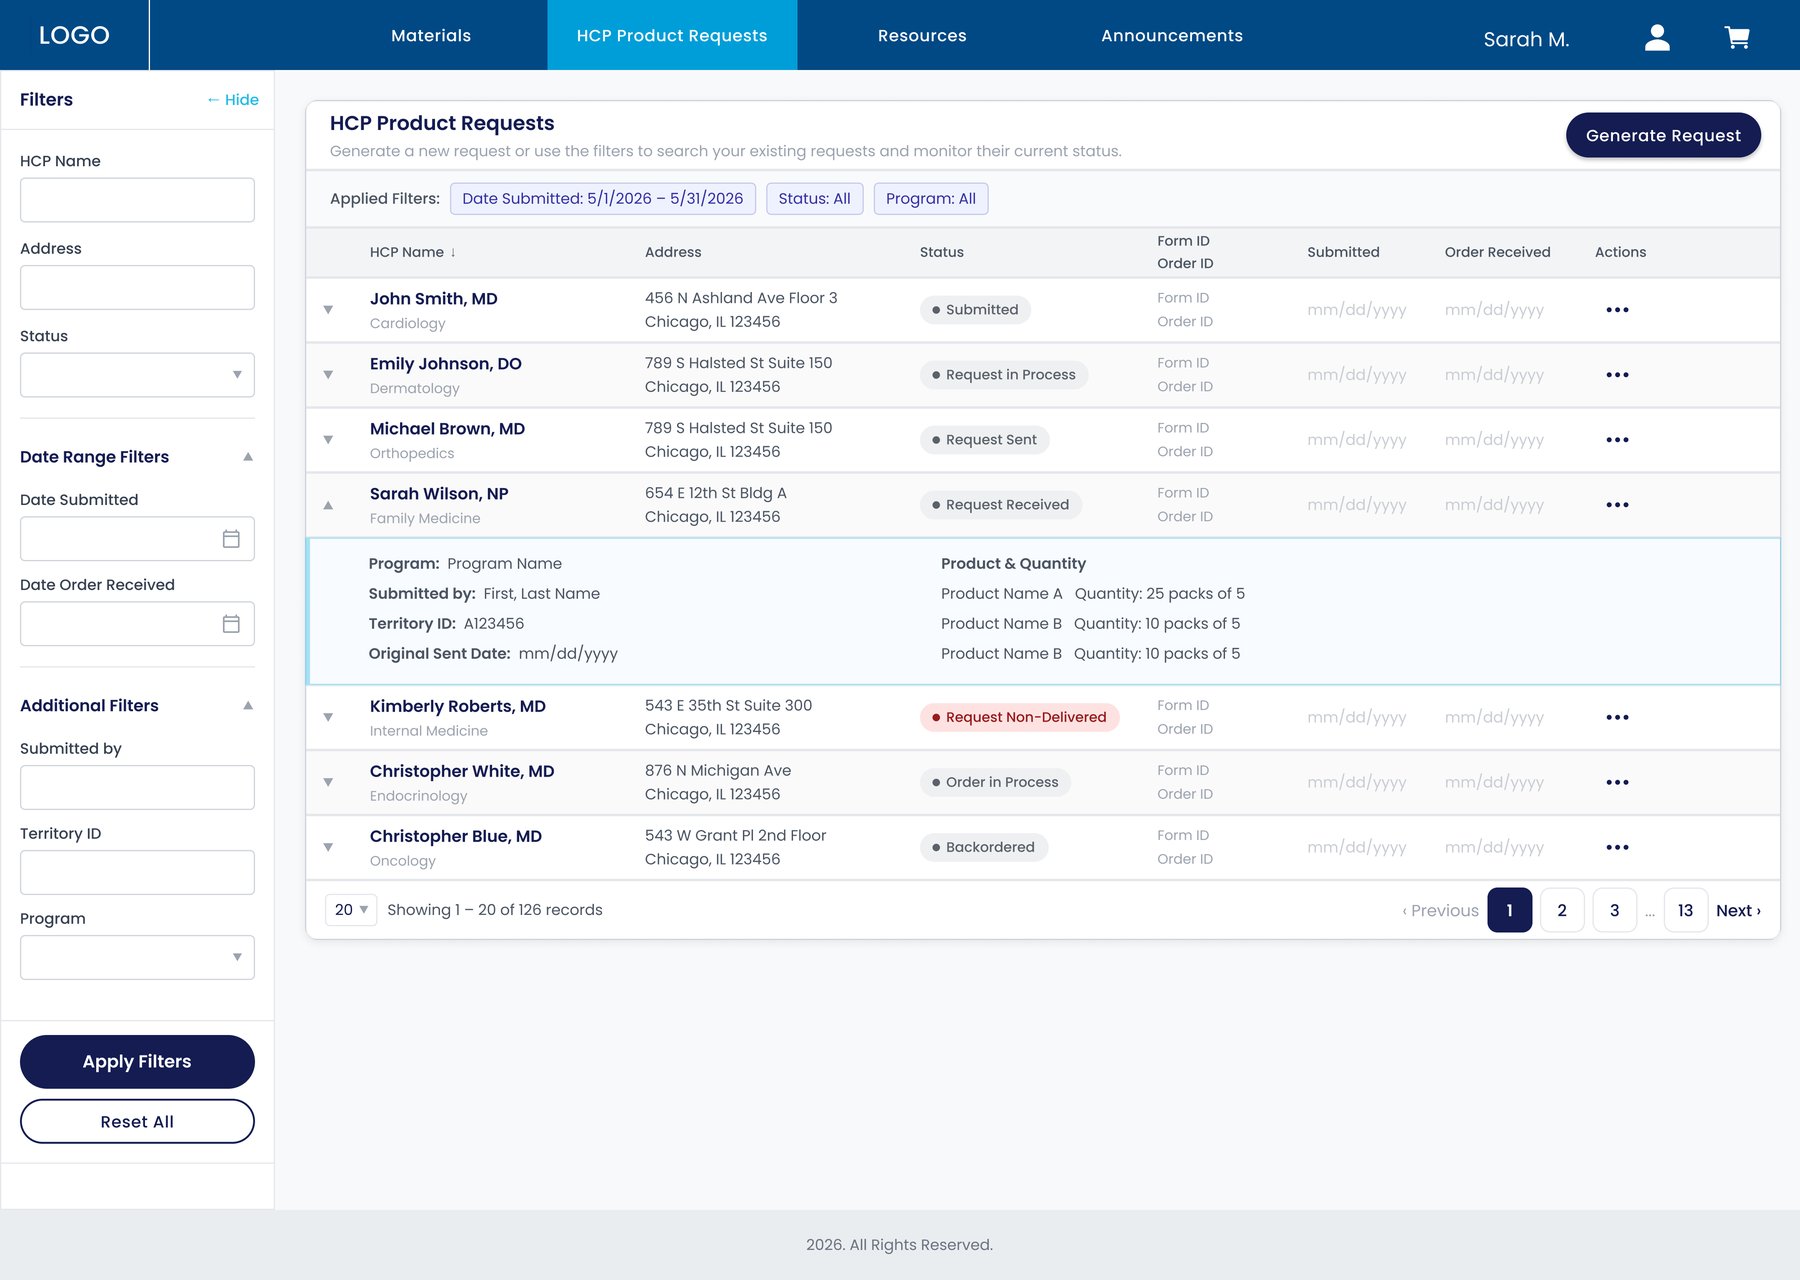Click Territory ID value A123456
This screenshot has height=1280, width=1800.
click(x=494, y=624)
